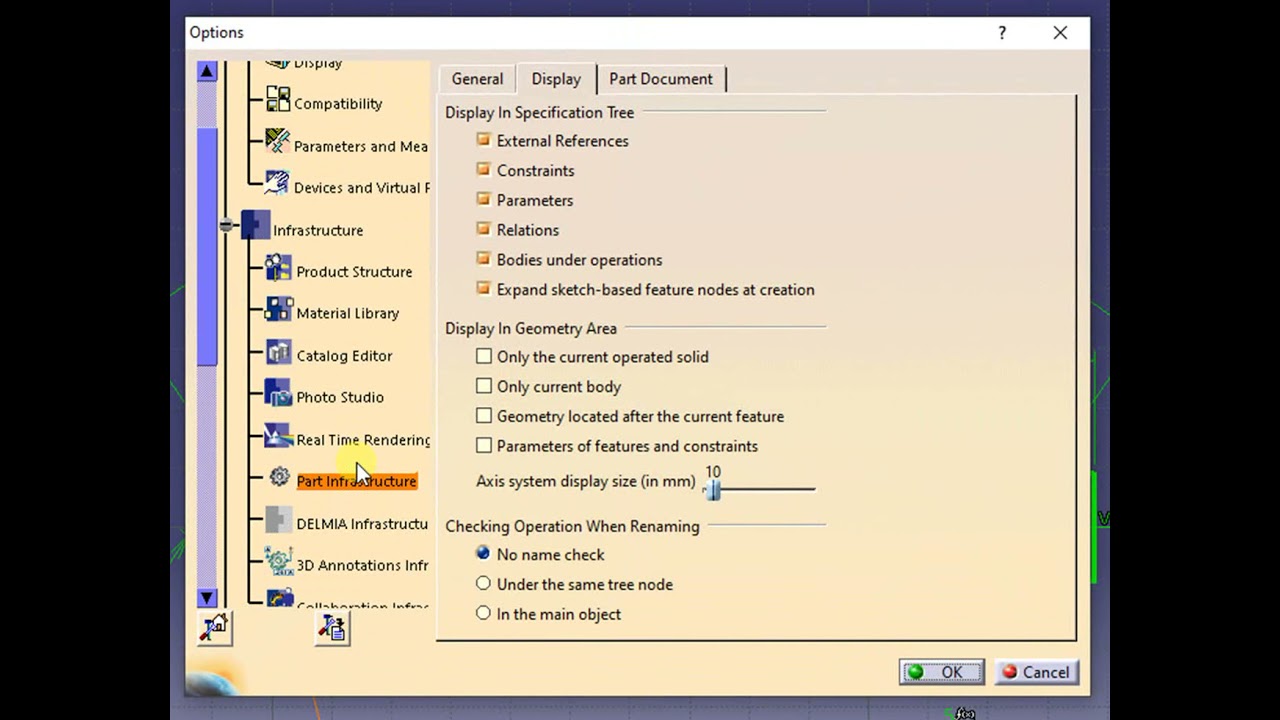The image size is (1280, 720).
Task: Select Under the same tree node option
Action: point(484,583)
